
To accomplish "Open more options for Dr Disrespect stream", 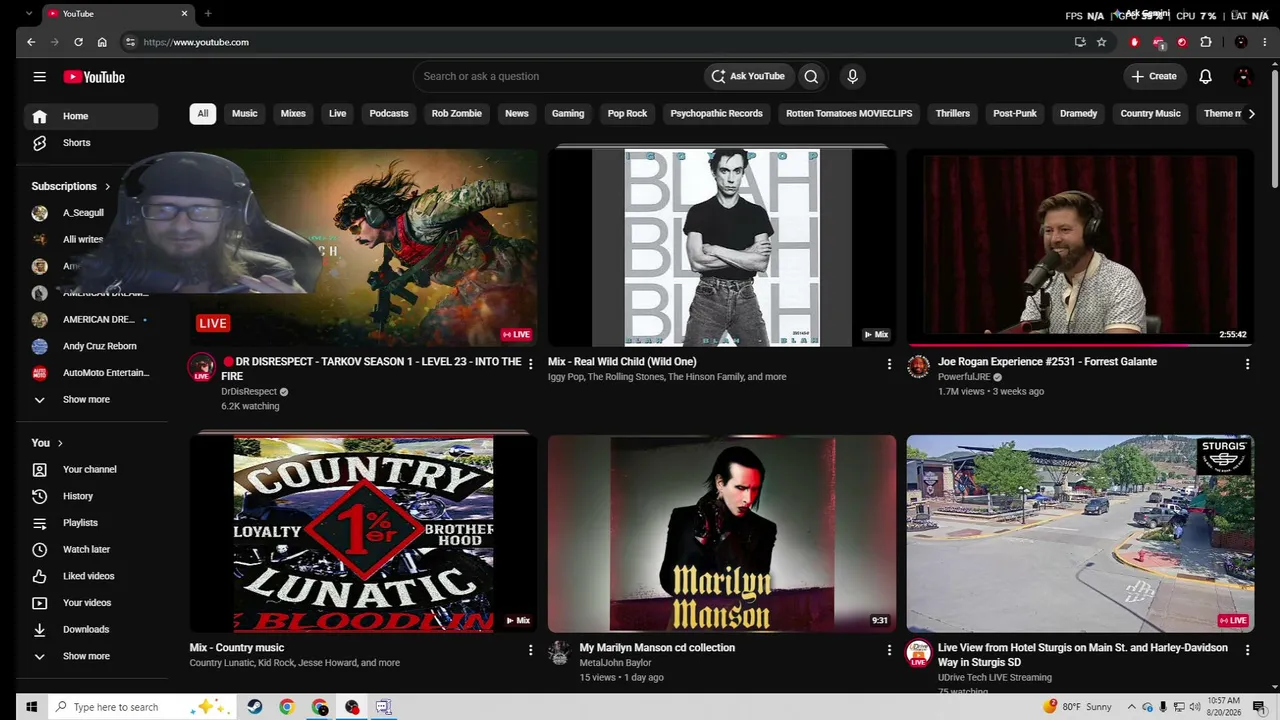I will point(531,364).
